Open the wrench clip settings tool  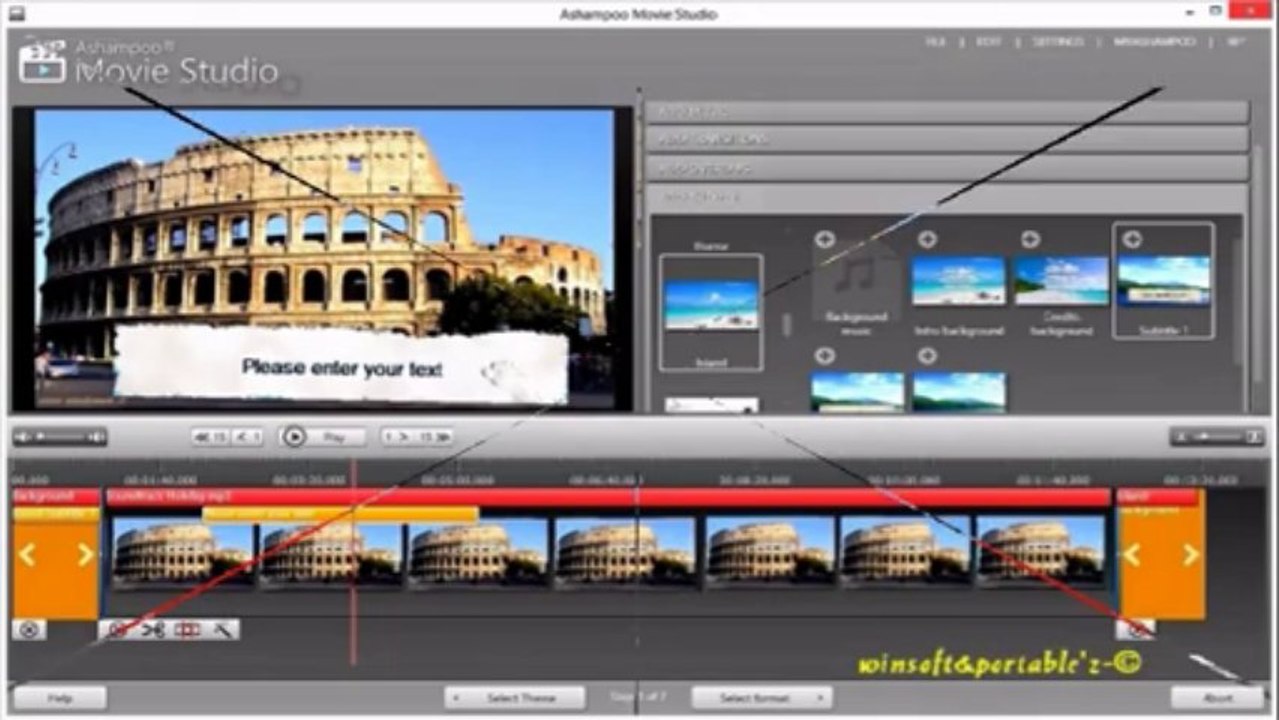(x=222, y=630)
